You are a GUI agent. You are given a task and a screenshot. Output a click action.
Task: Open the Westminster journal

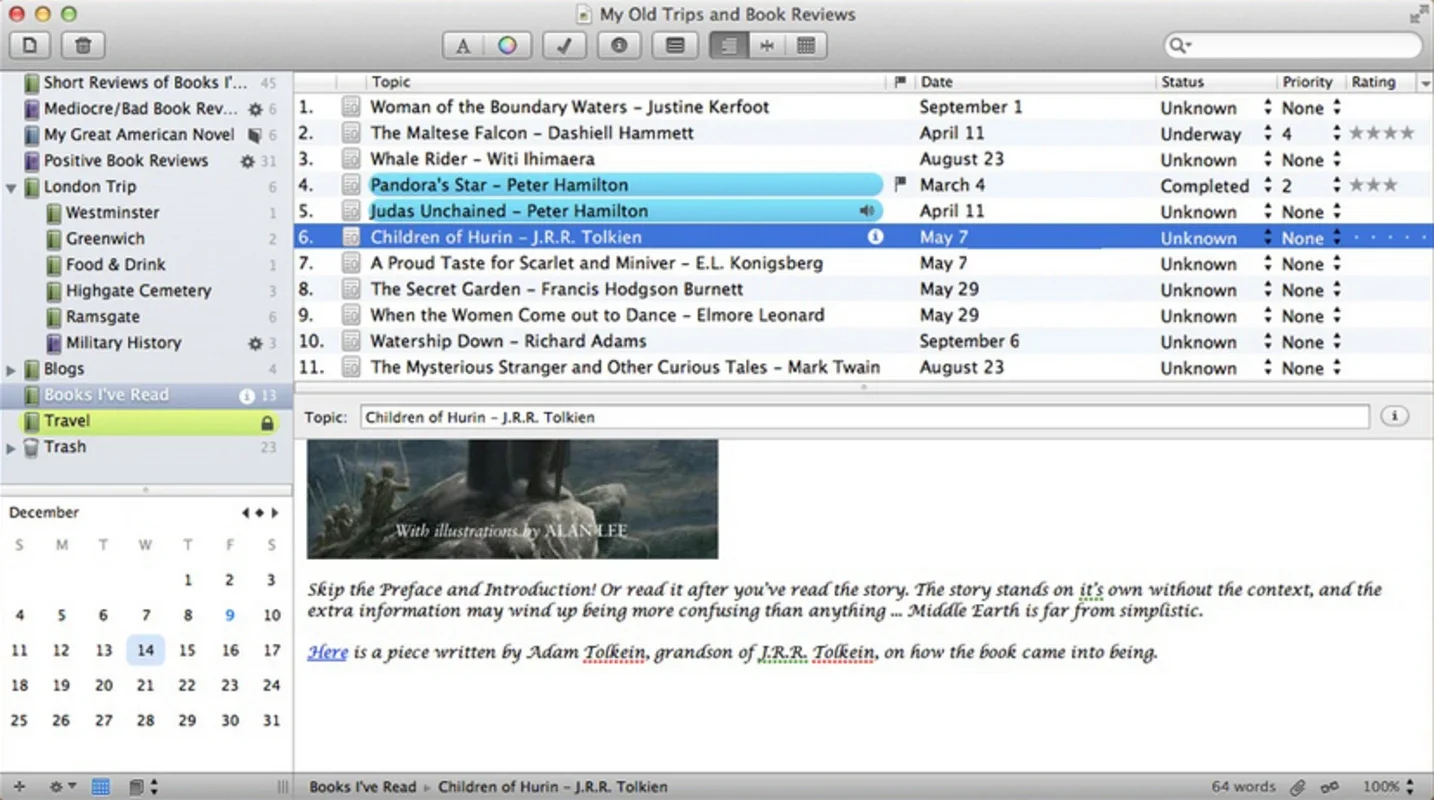click(112, 212)
